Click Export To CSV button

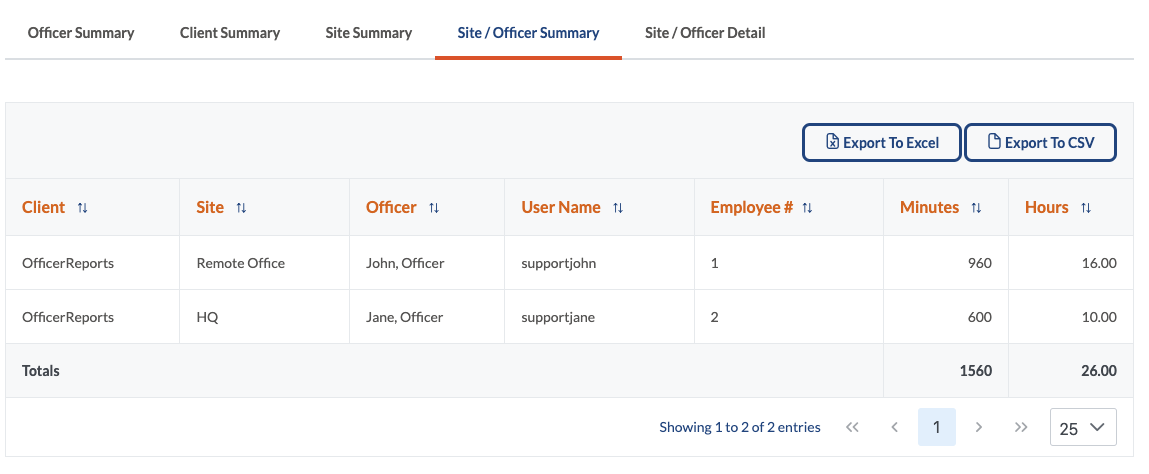click(1041, 142)
